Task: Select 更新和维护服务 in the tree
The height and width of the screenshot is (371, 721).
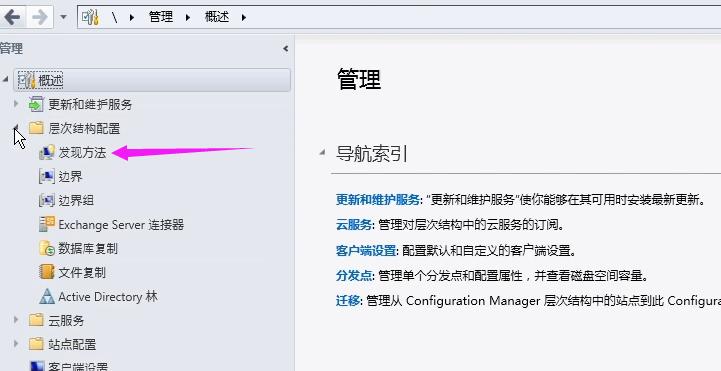Action: (90, 104)
